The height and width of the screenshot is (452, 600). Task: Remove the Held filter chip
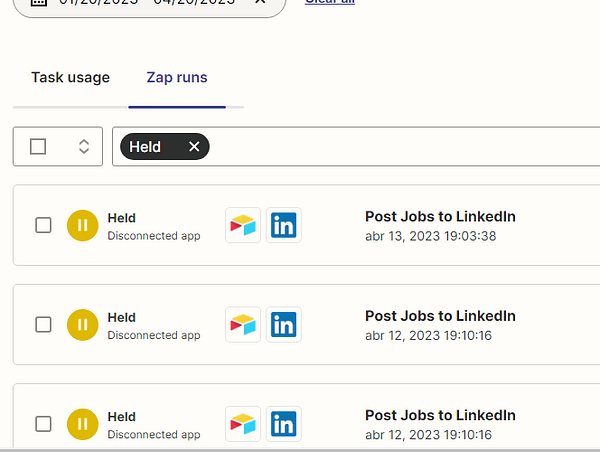pyautogui.click(x=194, y=147)
